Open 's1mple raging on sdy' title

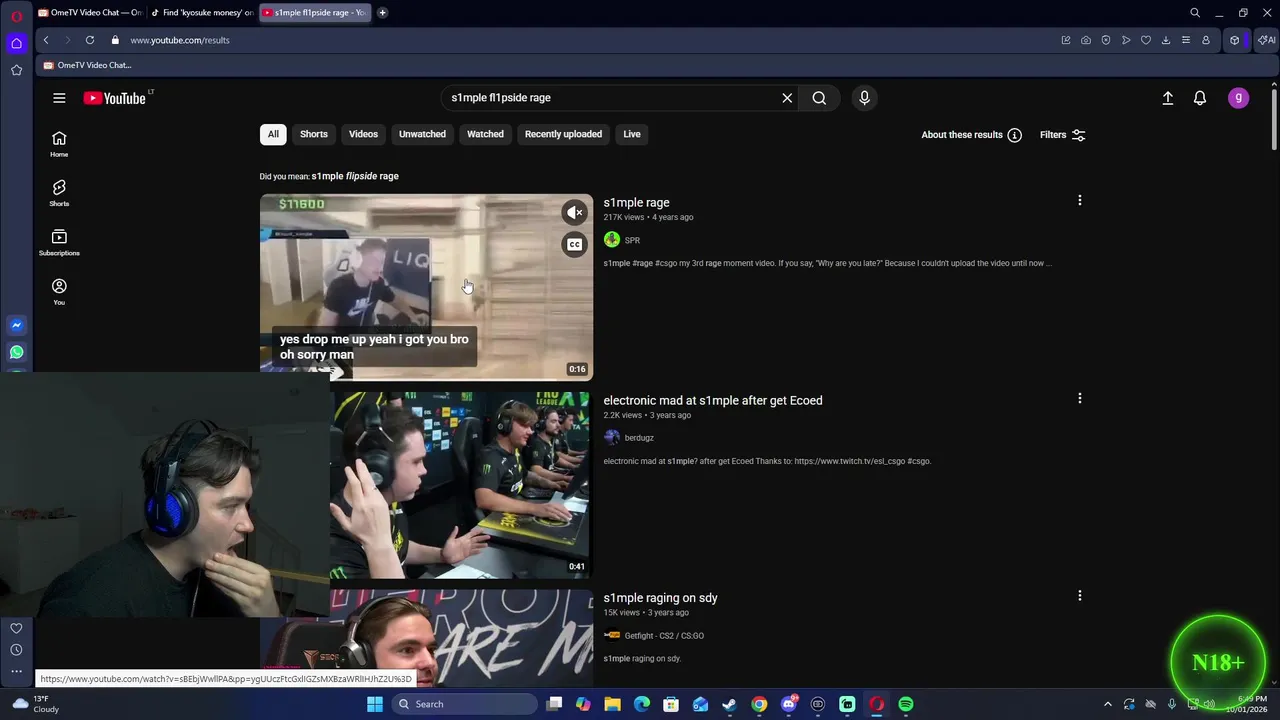(x=660, y=598)
